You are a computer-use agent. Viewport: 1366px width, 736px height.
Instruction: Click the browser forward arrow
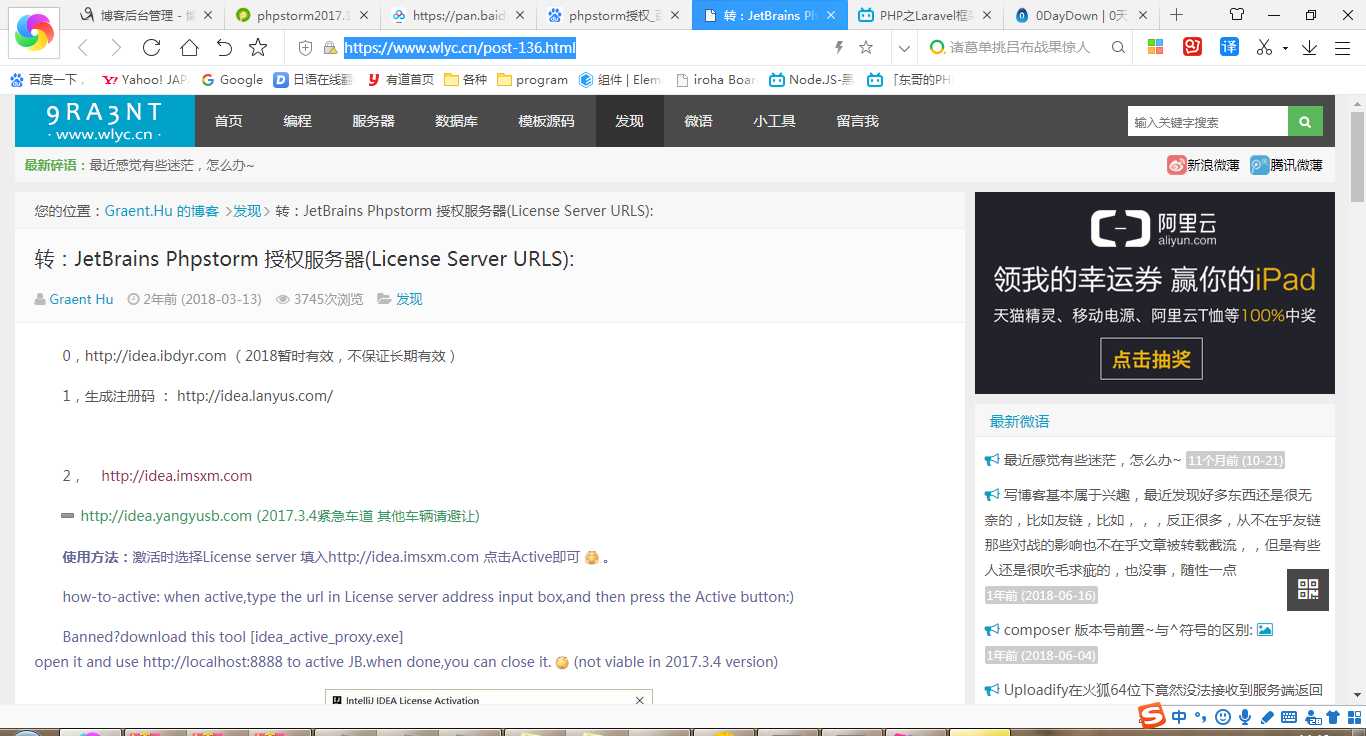(117, 48)
